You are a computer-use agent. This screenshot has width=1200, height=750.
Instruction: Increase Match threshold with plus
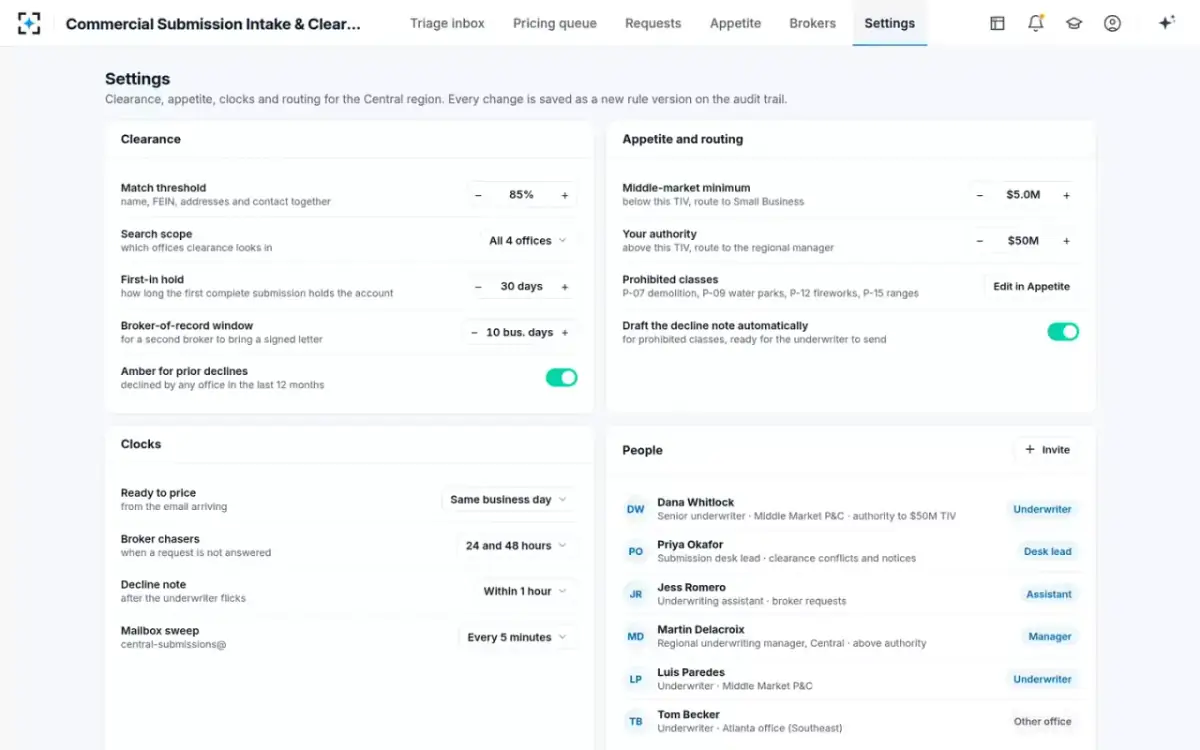565,195
